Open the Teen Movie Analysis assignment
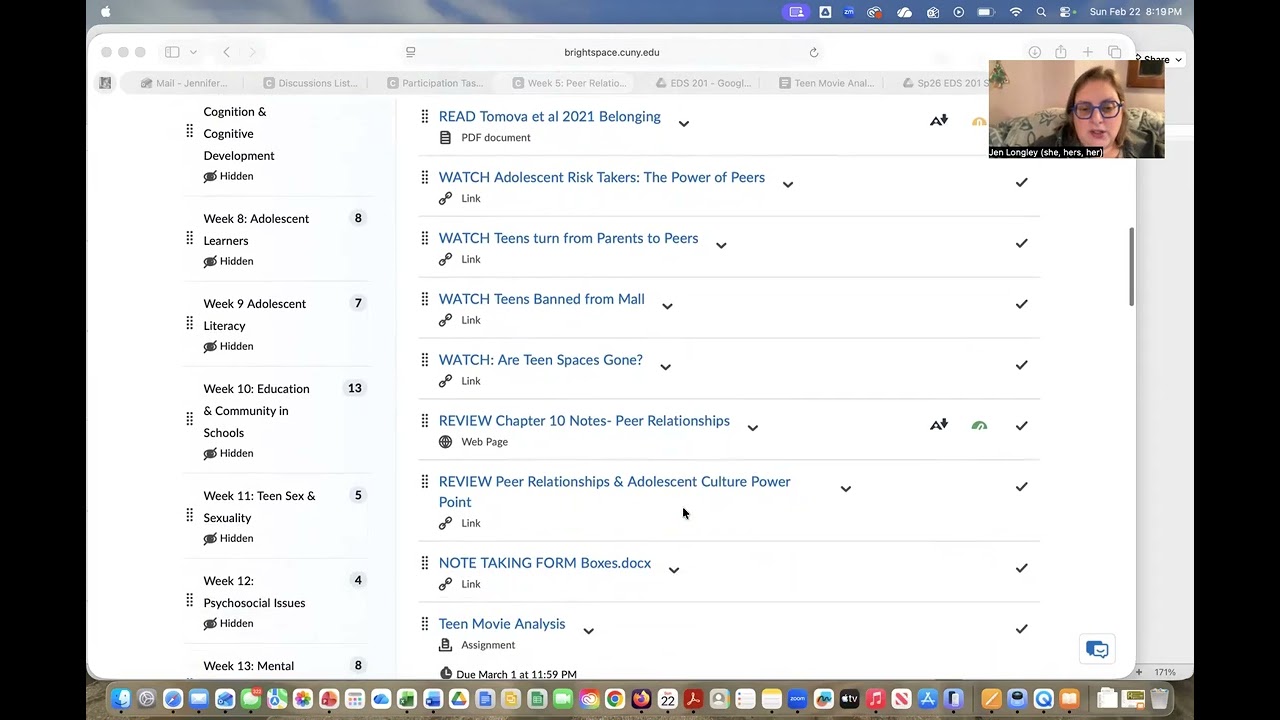Image resolution: width=1280 pixels, height=720 pixels. (502, 624)
